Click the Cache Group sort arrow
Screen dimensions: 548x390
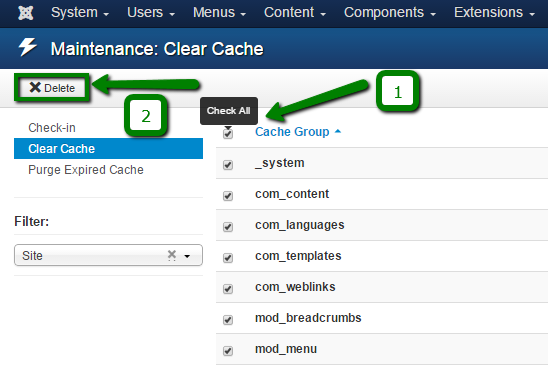338,131
